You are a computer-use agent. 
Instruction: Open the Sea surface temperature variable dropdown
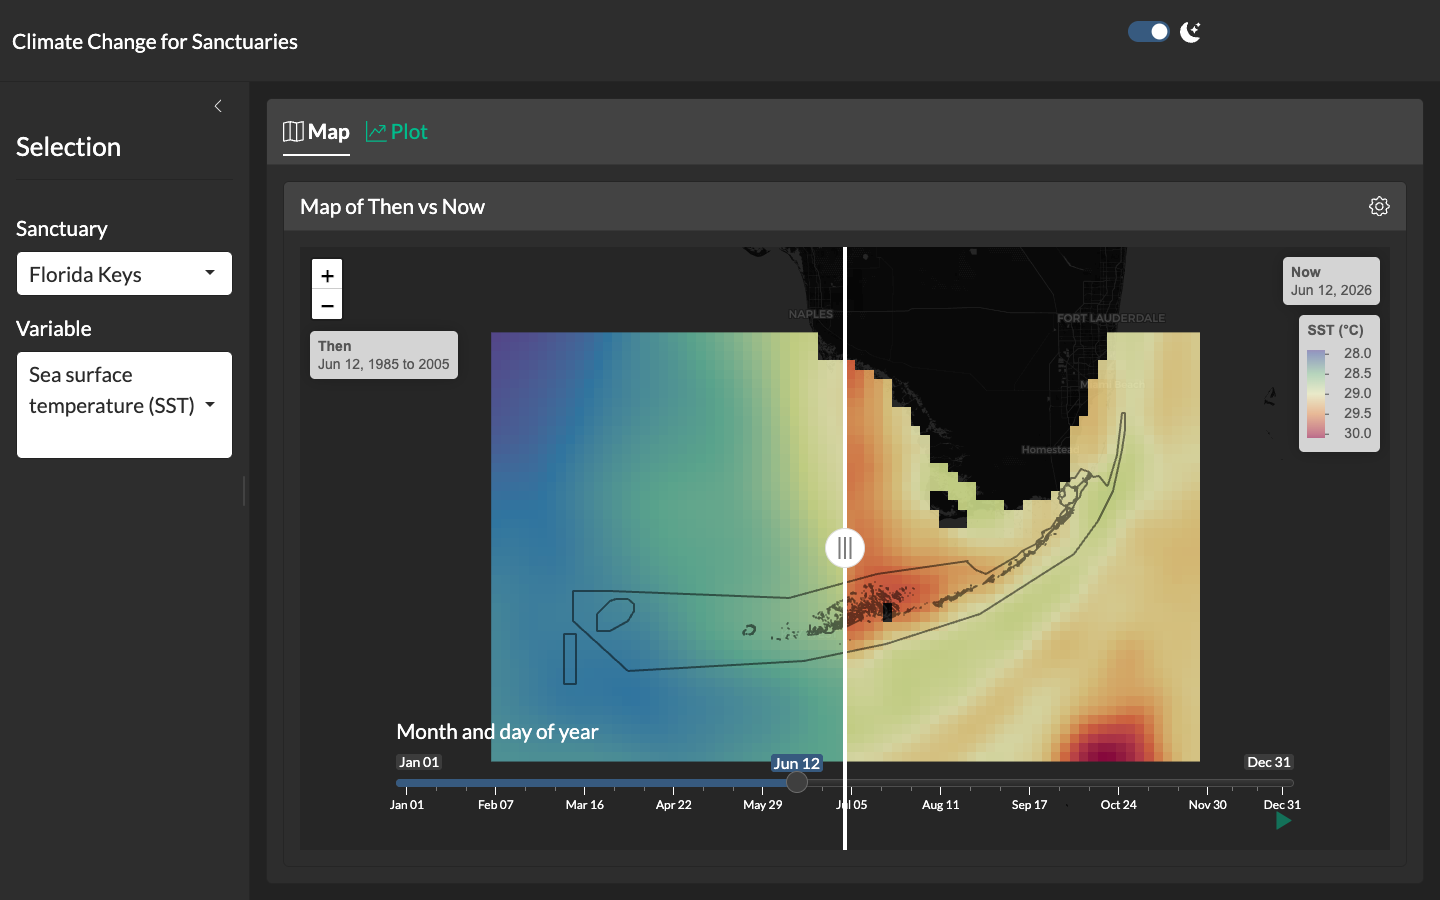point(124,405)
